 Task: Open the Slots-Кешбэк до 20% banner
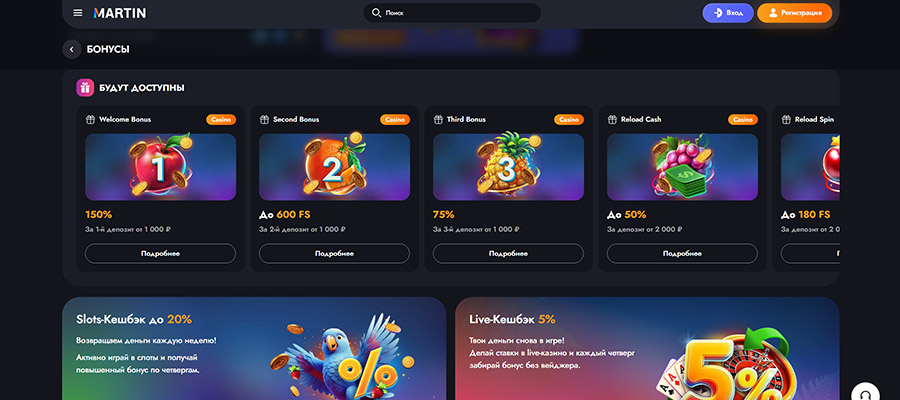pos(254,348)
